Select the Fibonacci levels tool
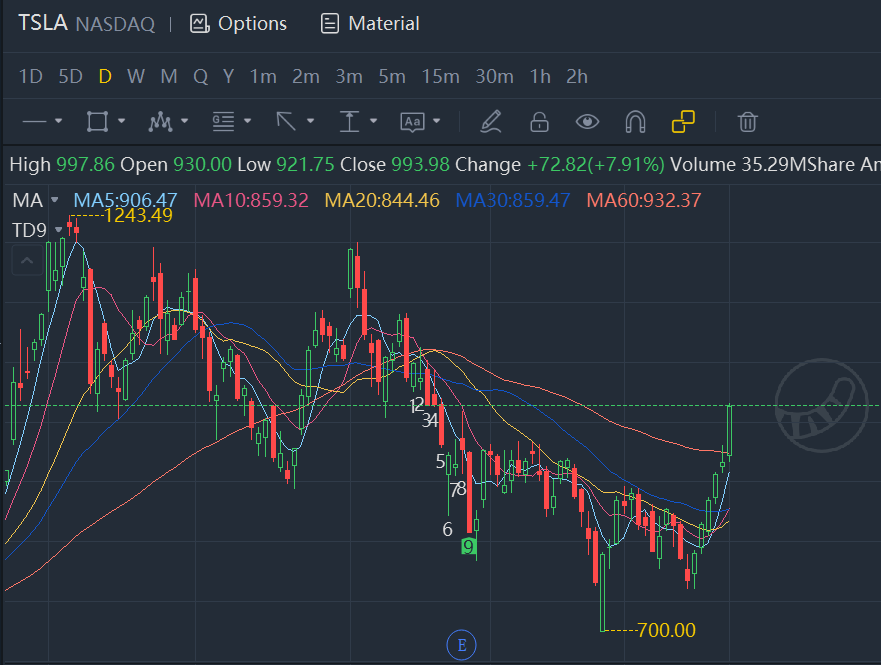Viewport: 881px width, 665px height. point(223,121)
